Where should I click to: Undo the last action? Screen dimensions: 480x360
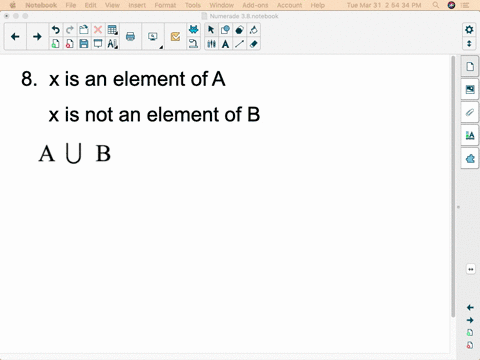(x=56, y=30)
